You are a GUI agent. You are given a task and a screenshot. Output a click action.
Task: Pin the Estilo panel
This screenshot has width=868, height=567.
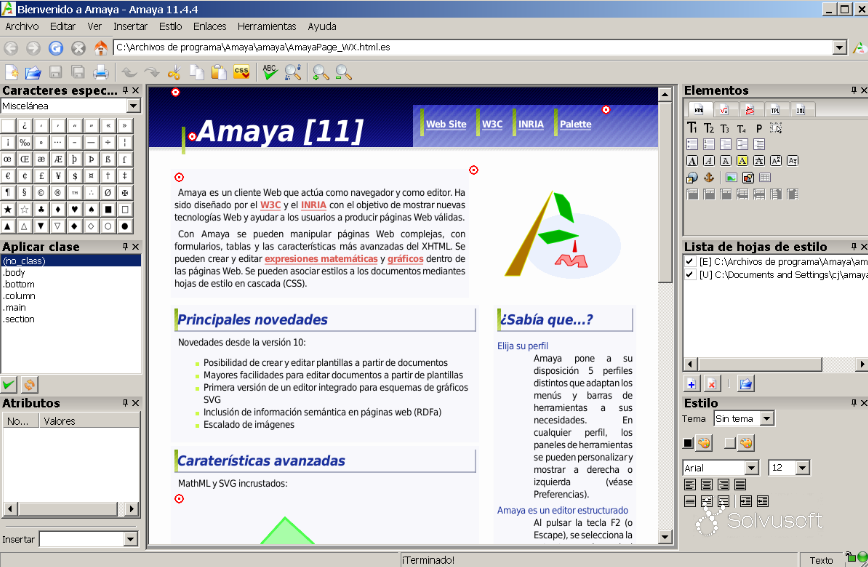[x=854, y=403]
